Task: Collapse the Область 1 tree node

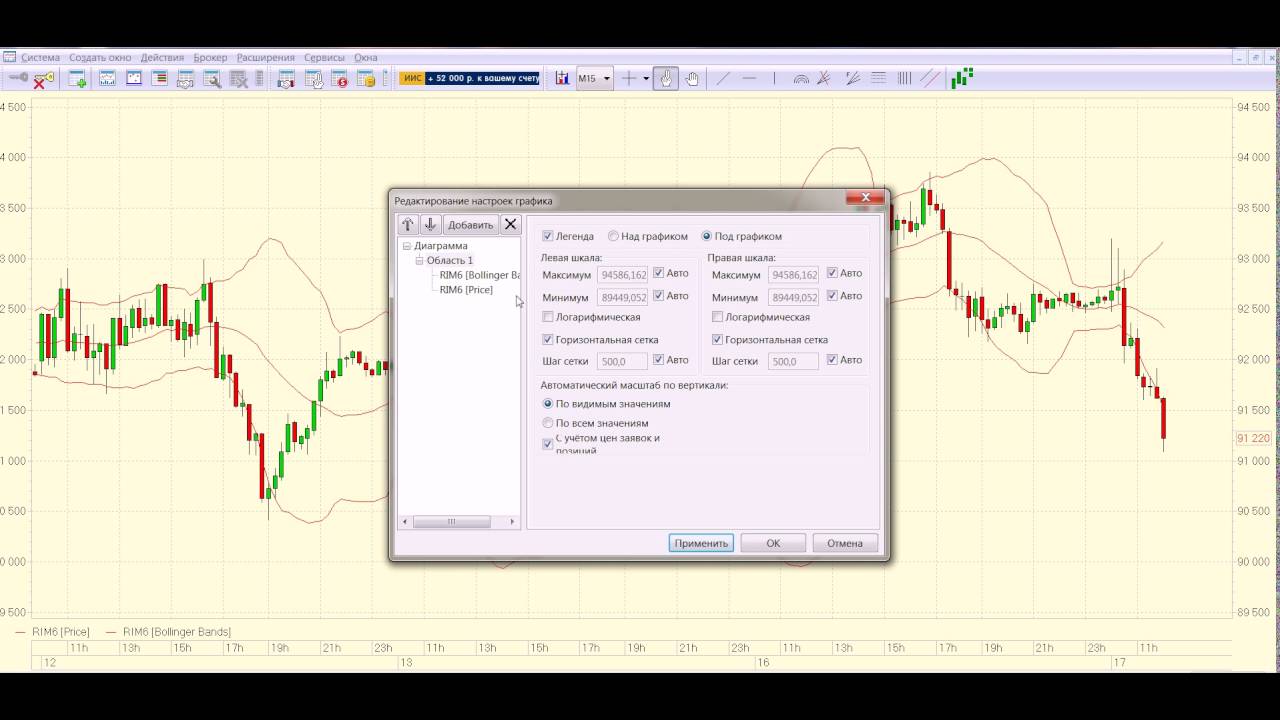Action: 420,260
